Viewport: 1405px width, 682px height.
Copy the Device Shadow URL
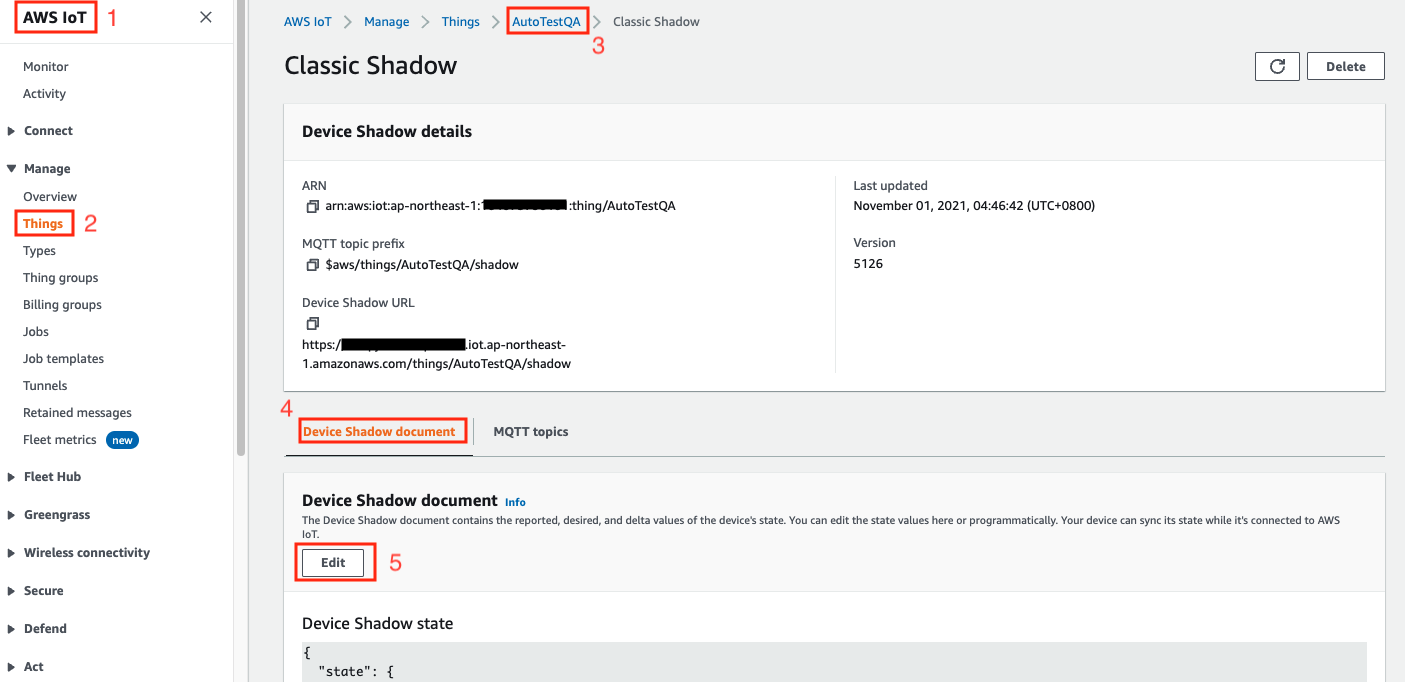point(312,324)
